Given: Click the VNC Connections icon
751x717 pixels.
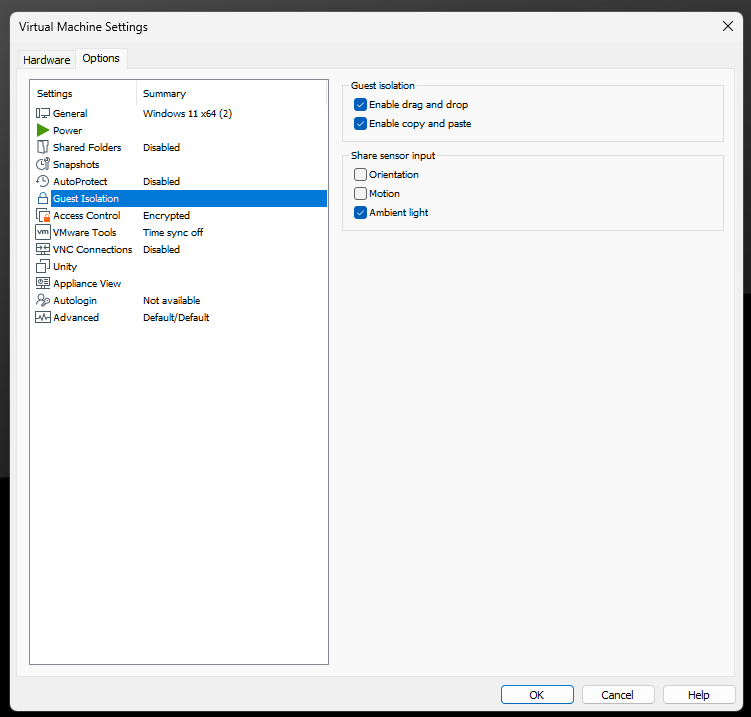Looking at the screenshot, I should (42, 250).
